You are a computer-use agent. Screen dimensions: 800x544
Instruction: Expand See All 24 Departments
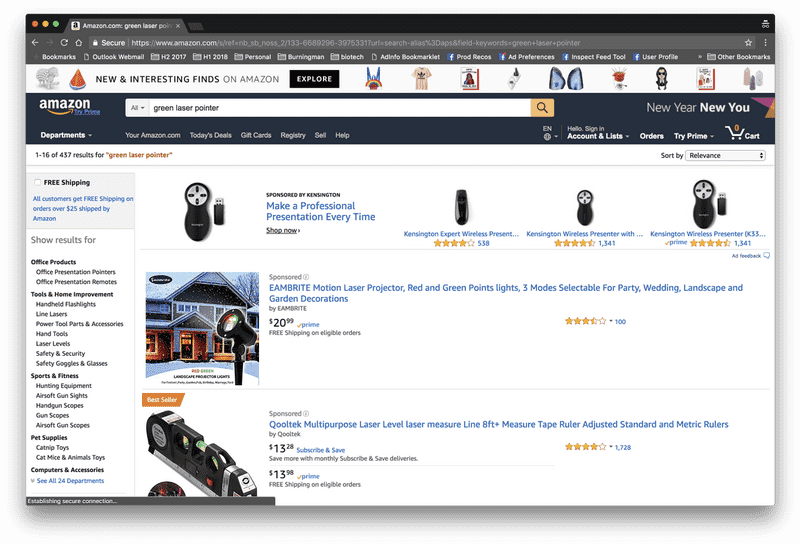(x=70, y=481)
